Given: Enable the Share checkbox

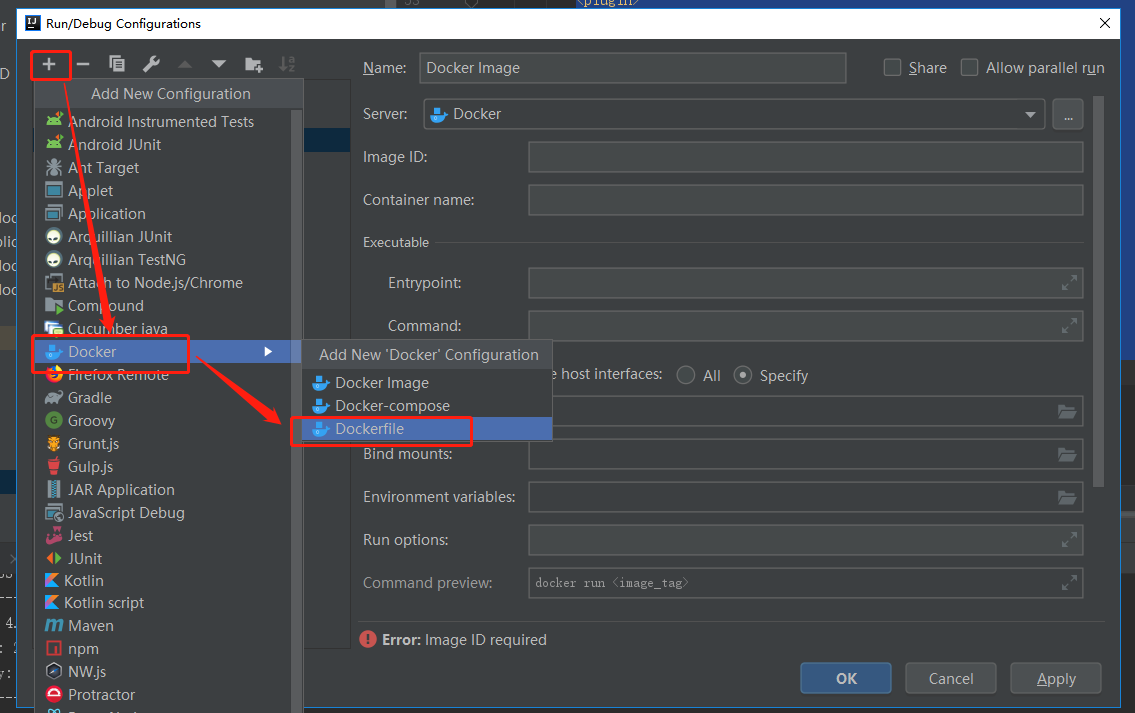Looking at the screenshot, I should pos(893,67).
